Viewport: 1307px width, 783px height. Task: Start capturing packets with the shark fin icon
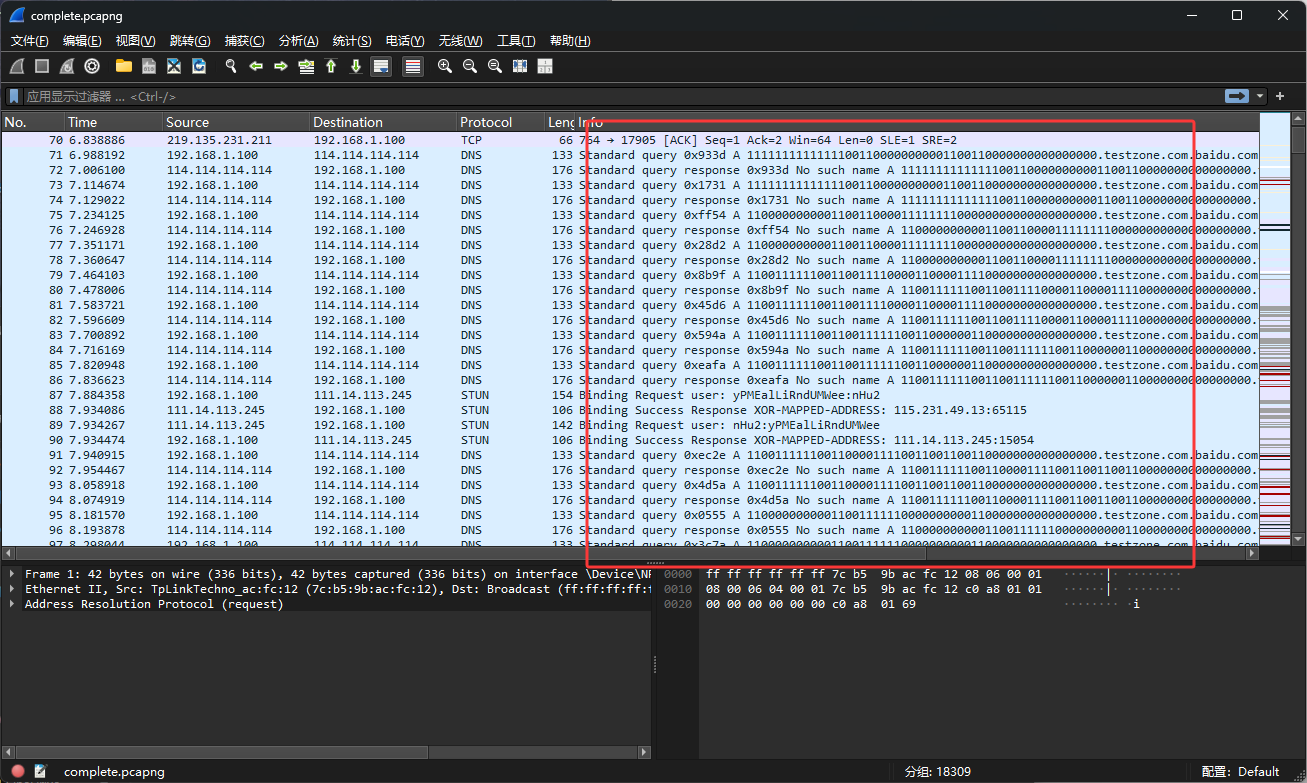(17, 66)
